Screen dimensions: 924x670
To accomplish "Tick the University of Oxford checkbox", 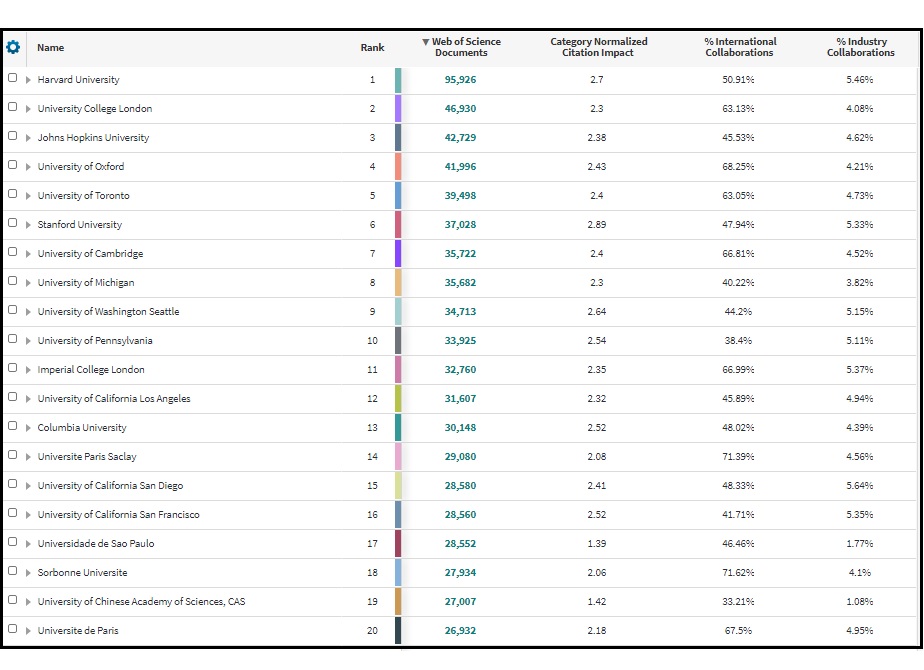I will tap(12, 164).
